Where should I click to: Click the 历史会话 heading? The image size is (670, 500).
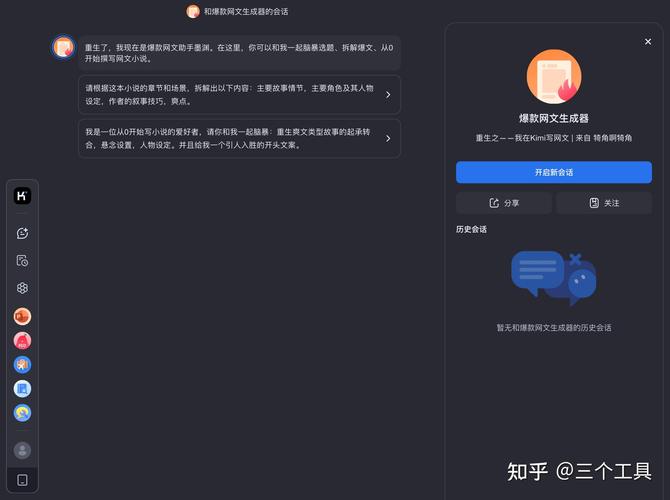[x=471, y=229]
